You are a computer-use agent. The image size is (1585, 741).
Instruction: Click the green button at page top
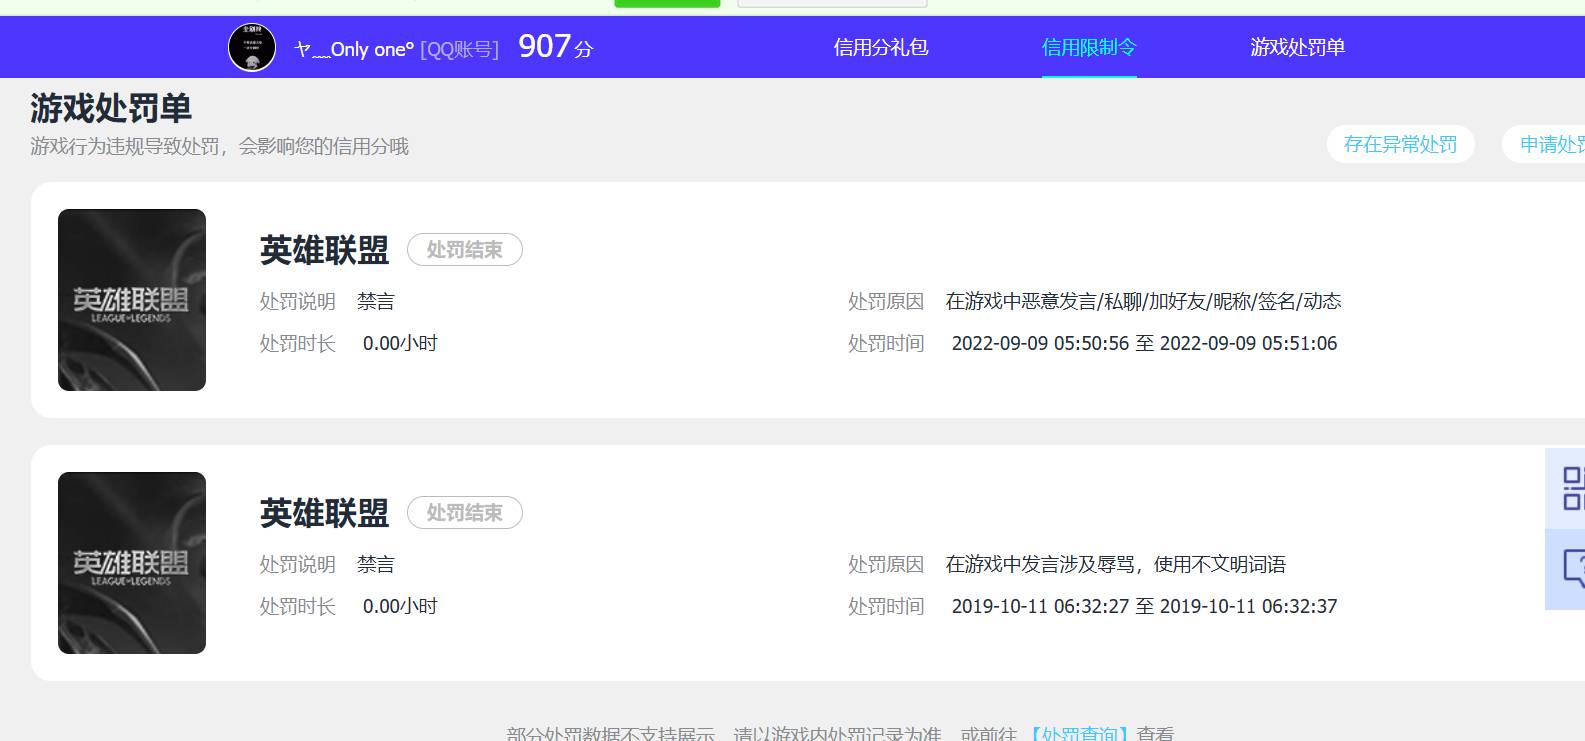(667, 3)
